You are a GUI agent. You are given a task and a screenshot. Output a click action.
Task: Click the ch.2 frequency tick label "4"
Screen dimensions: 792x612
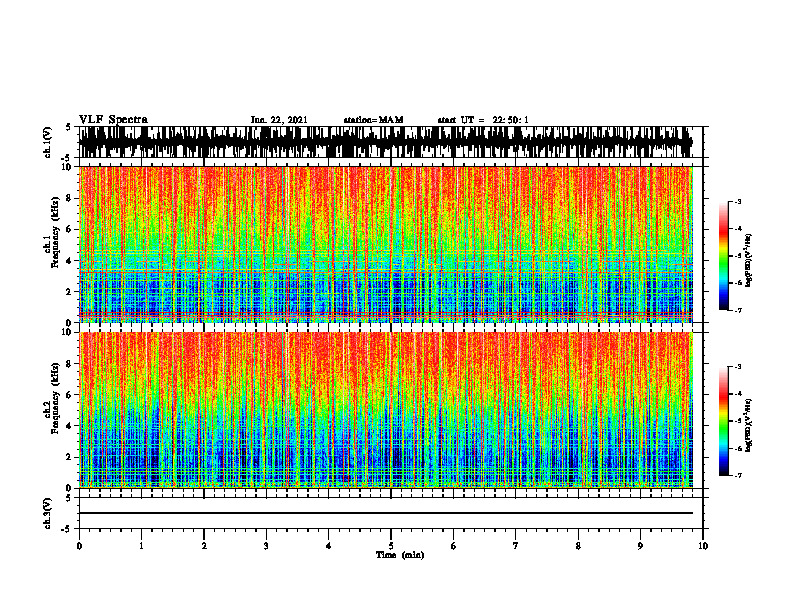click(69, 426)
